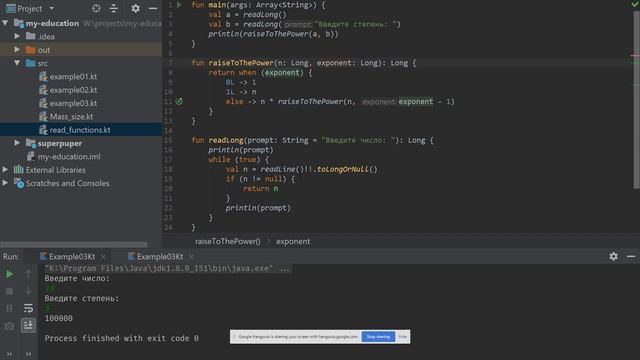Click the Scratches and Consoles icon
The width and height of the screenshot is (640, 360).
[19, 183]
